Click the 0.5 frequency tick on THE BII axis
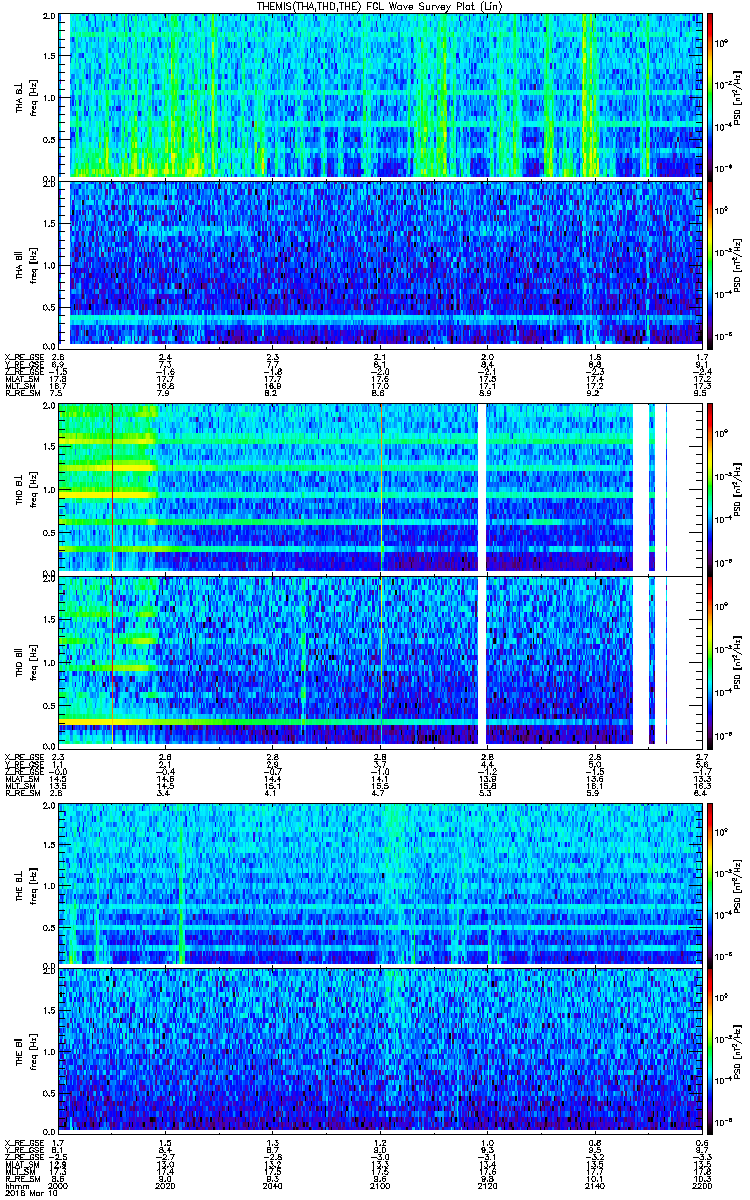Screen dimensions: 750x1200 pos(48,1092)
